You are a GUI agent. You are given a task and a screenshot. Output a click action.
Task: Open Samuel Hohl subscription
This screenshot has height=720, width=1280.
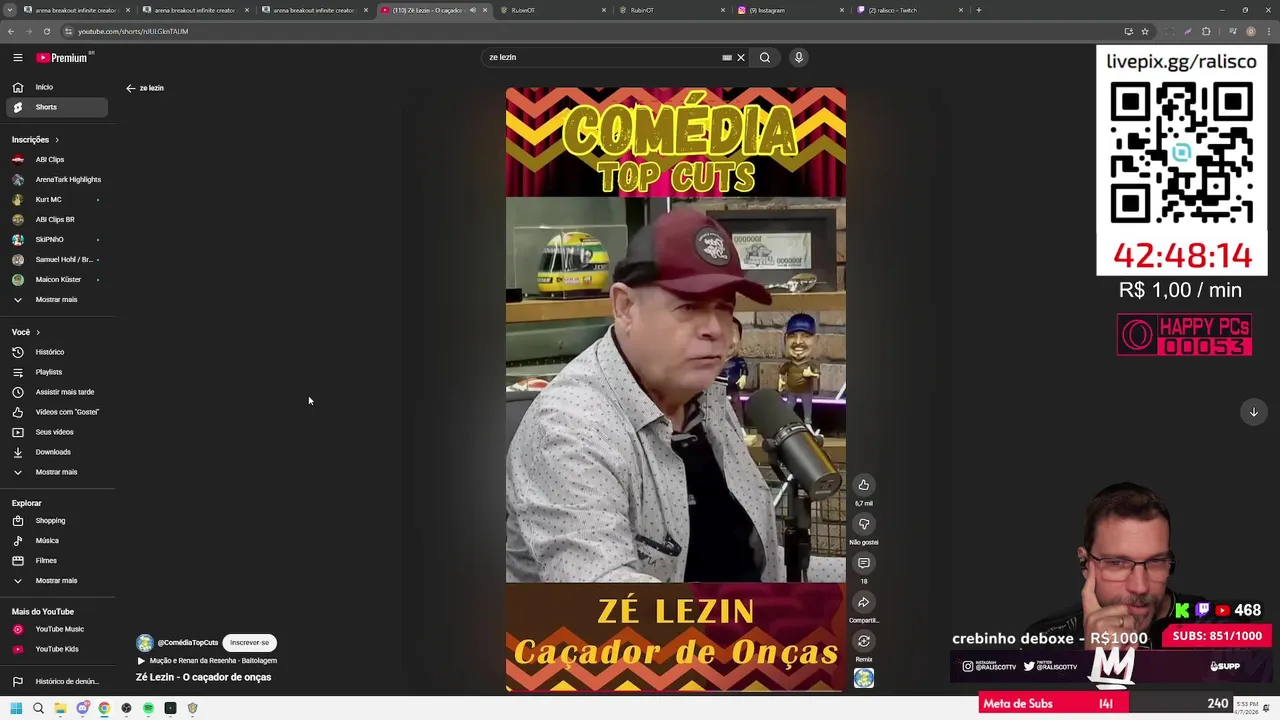point(55,260)
